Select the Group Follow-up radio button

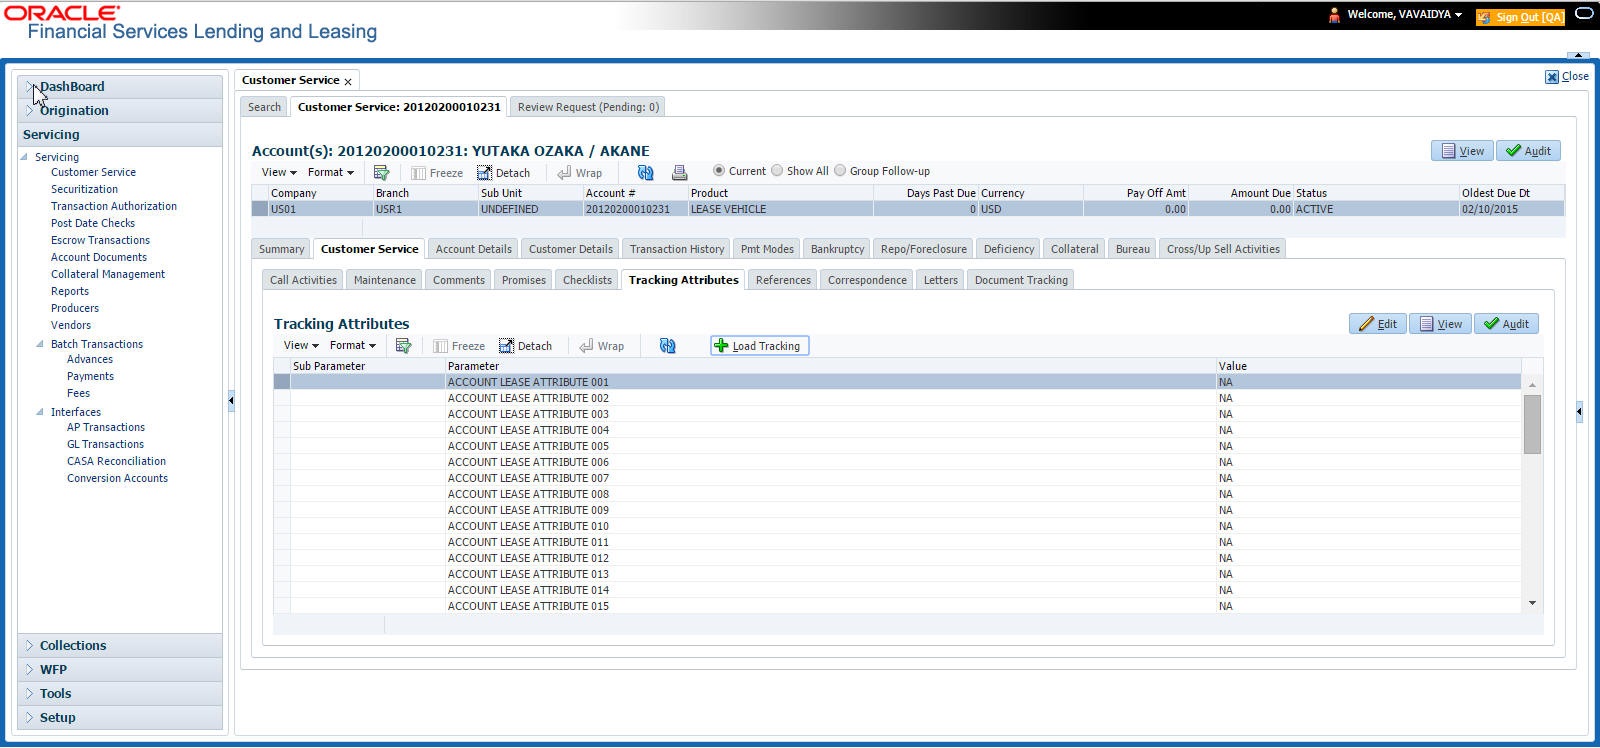tap(840, 170)
